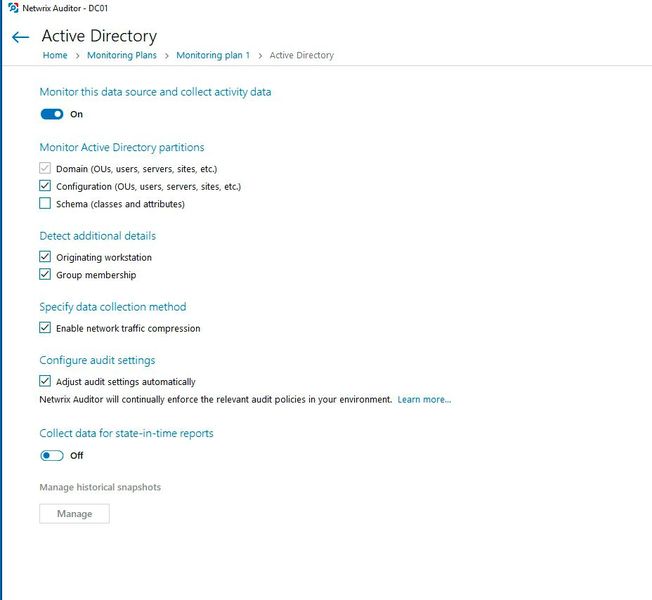The height and width of the screenshot is (600, 652).
Task: Click the Active Directory breadcrumb item
Action: click(x=301, y=55)
